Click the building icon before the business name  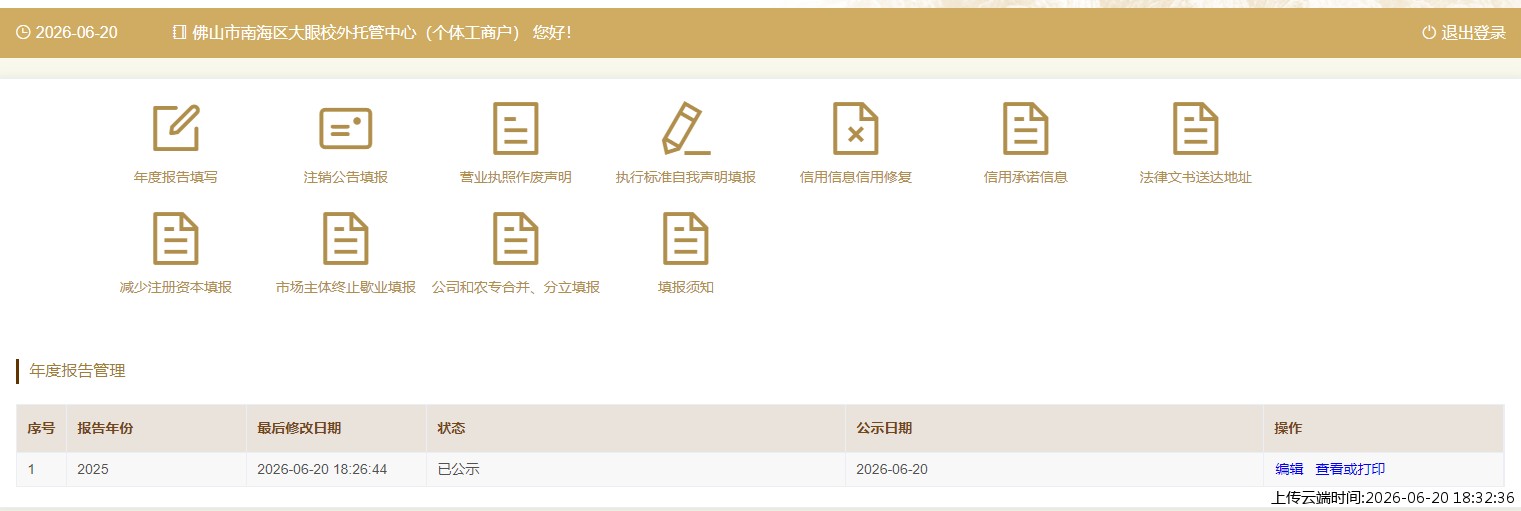pos(180,32)
